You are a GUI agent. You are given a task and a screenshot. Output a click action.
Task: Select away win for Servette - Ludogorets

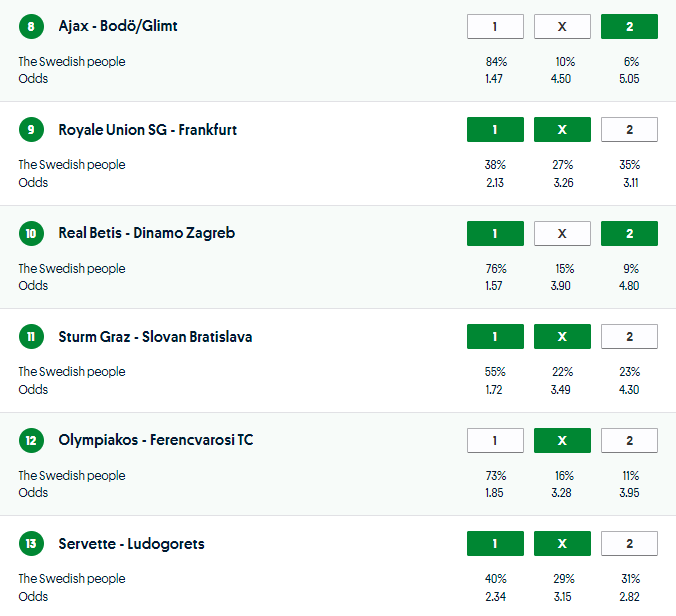(x=629, y=544)
